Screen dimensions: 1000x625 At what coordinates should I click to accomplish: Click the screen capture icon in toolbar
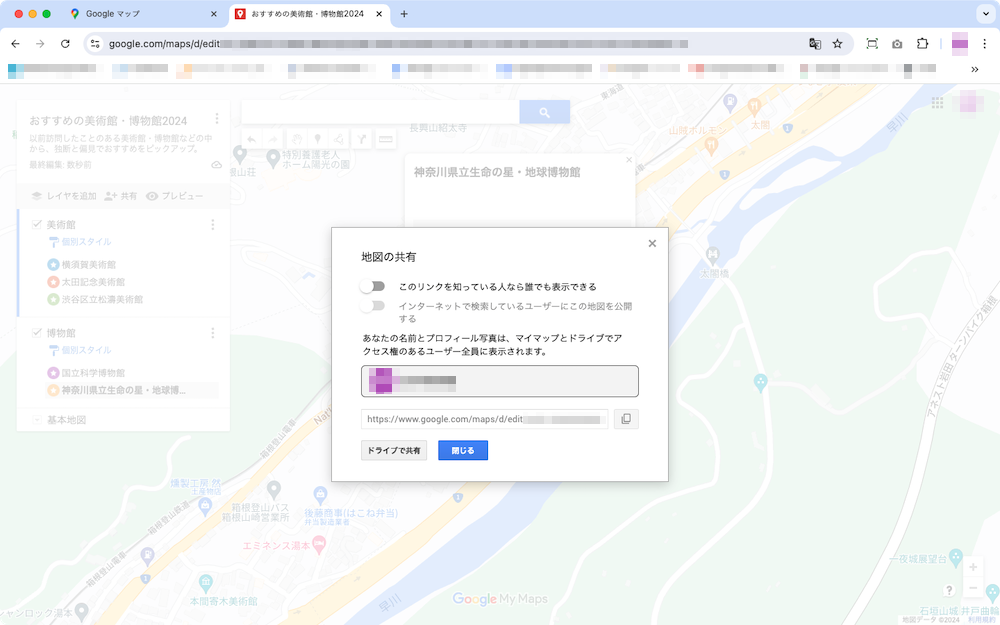click(x=872, y=43)
